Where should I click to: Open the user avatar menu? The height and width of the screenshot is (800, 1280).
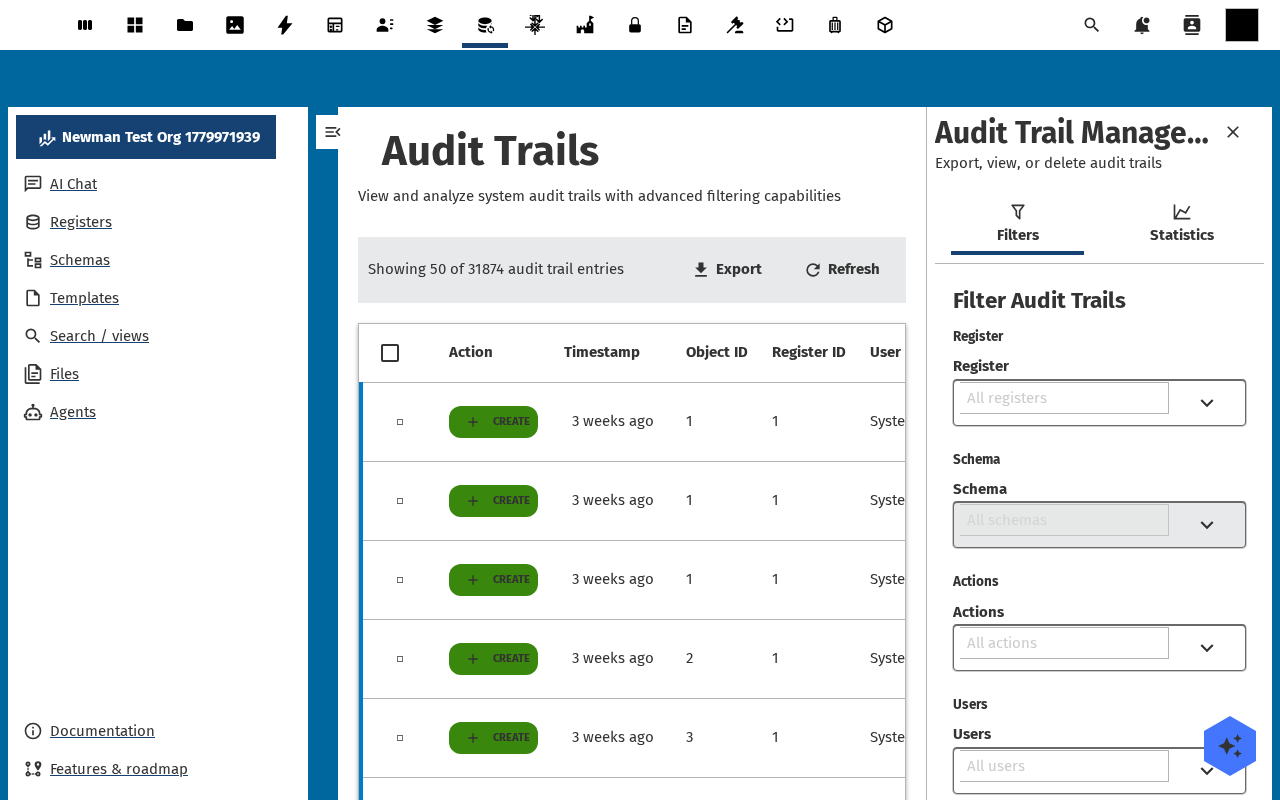[x=1242, y=25]
